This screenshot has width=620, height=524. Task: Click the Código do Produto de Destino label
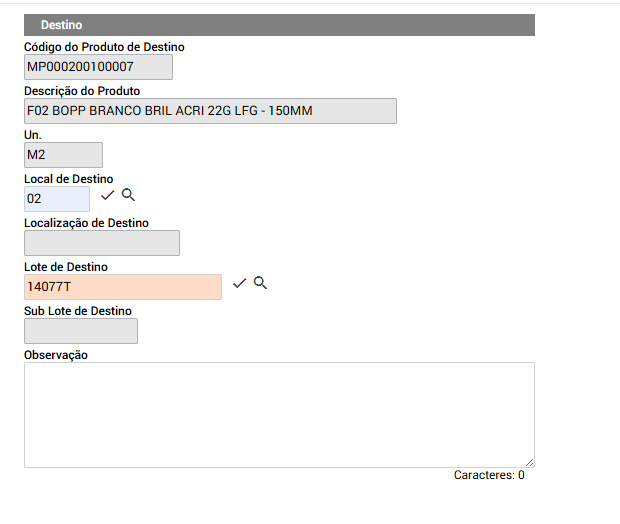(x=104, y=47)
